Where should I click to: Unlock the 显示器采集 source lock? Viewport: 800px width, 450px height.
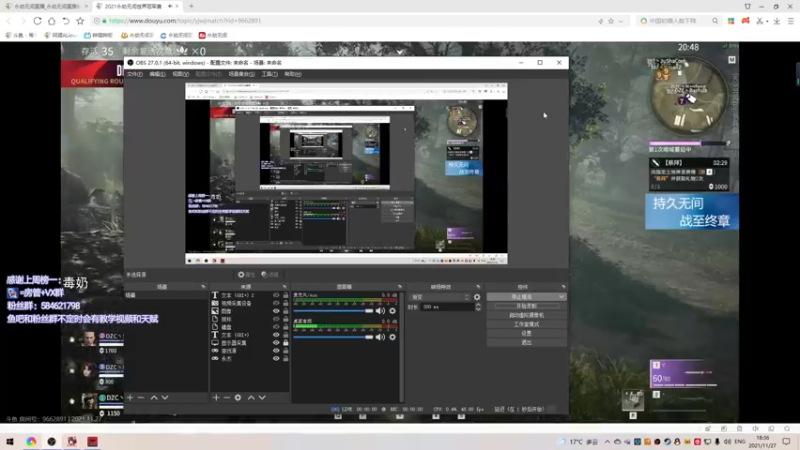pos(286,342)
